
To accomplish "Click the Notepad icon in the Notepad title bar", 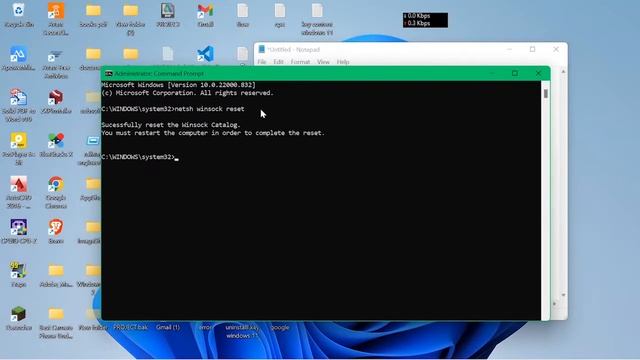I will pyautogui.click(x=262, y=49).
